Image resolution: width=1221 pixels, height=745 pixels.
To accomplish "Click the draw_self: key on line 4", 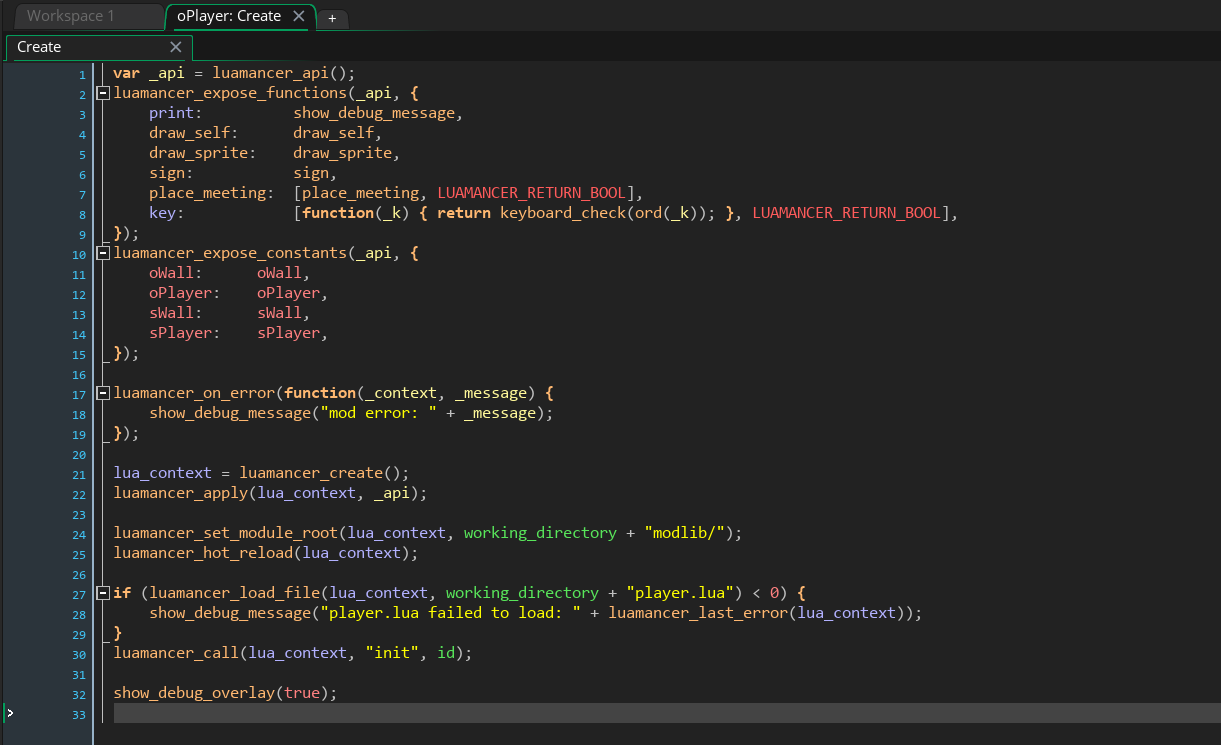I will point(194,133).
